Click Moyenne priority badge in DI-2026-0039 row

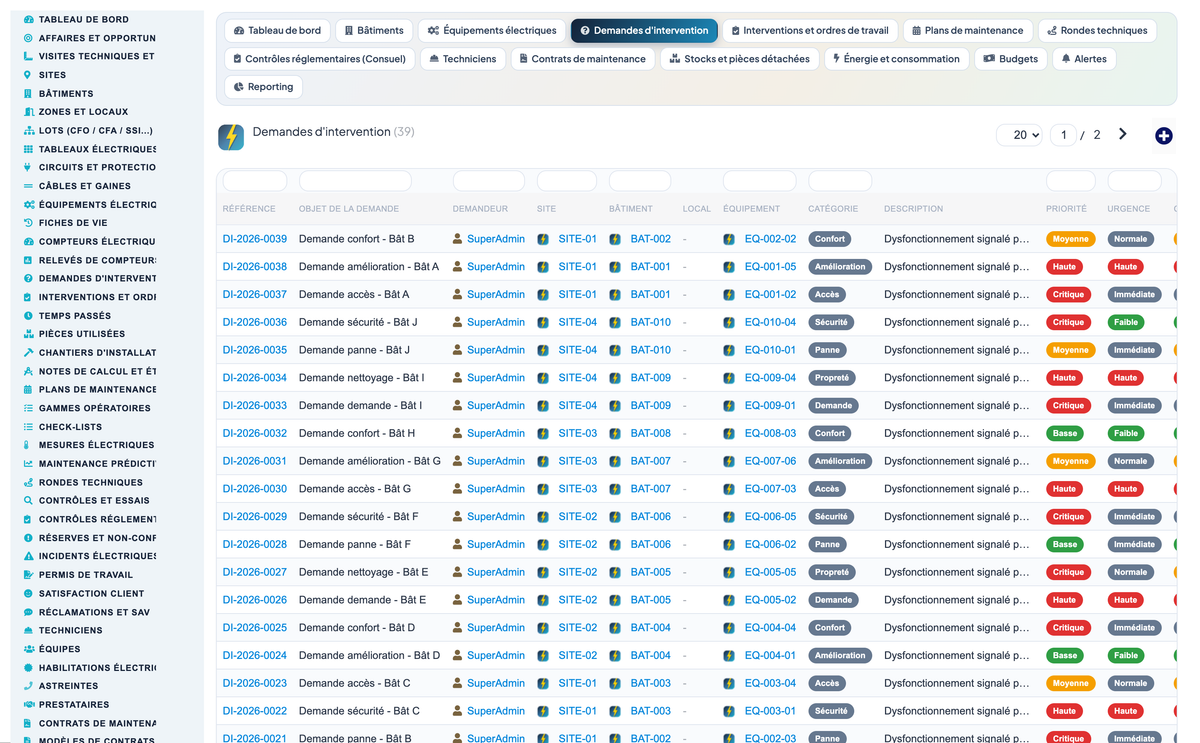point(1070,239)
